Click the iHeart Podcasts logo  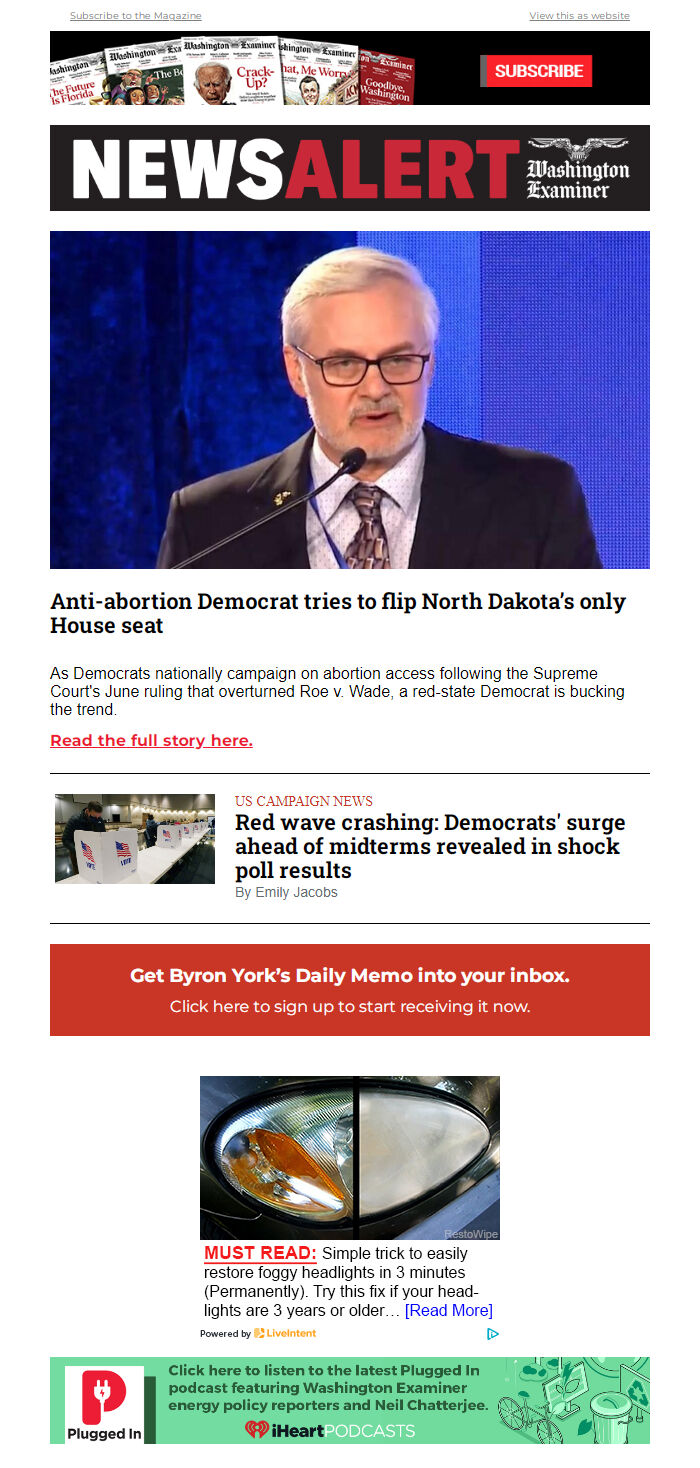[330, 1430]
